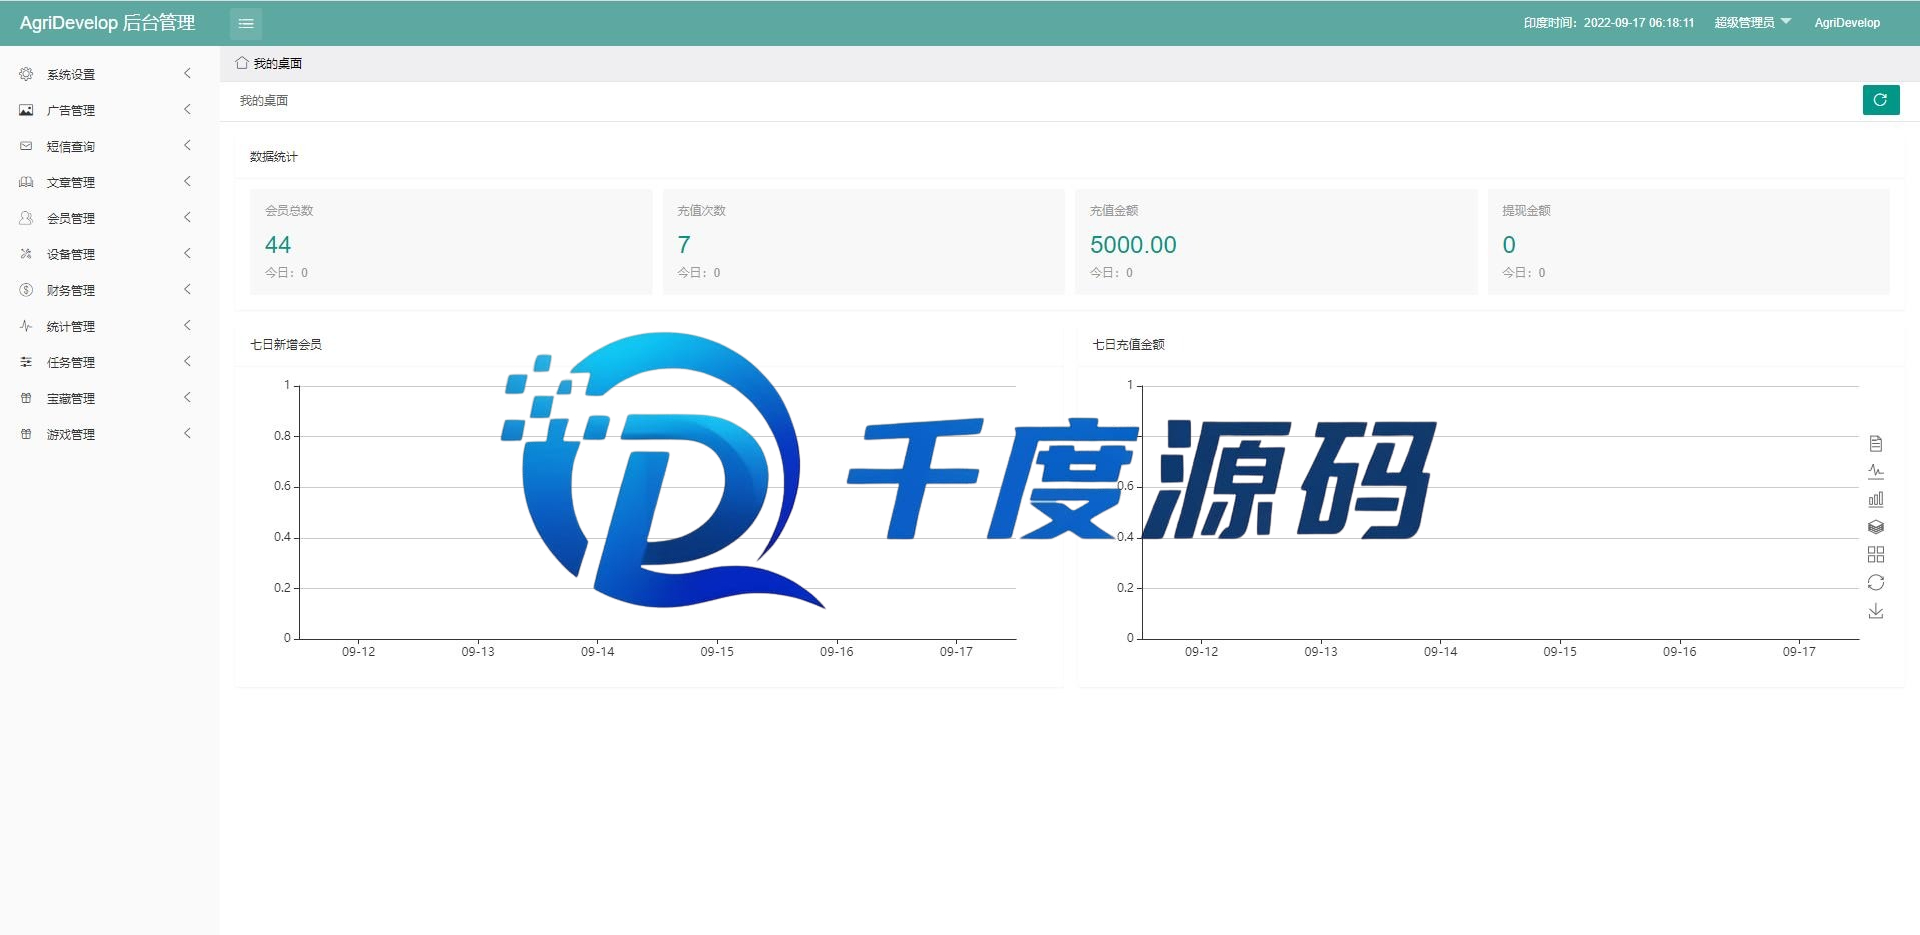The width and height of the screenshot is (1920, 935).
Task: Click the 财务管理 dollar icon
Action: pyautogui.click(x=26, y=290)
